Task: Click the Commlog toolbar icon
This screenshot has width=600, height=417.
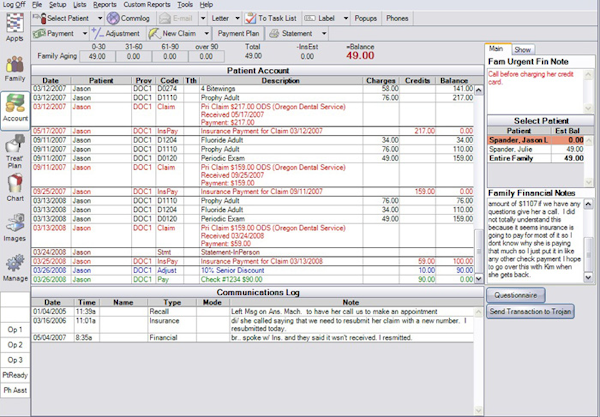Action: 113,18
